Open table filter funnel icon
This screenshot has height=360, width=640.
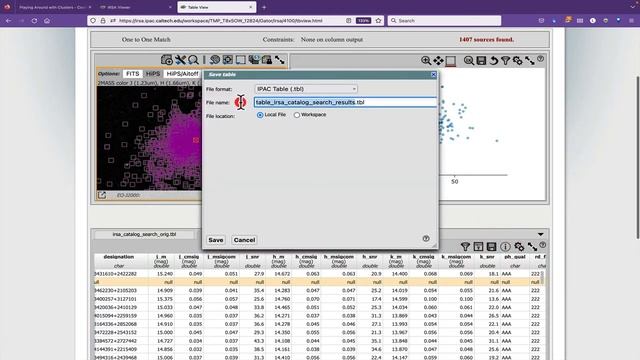pos(465,247)
